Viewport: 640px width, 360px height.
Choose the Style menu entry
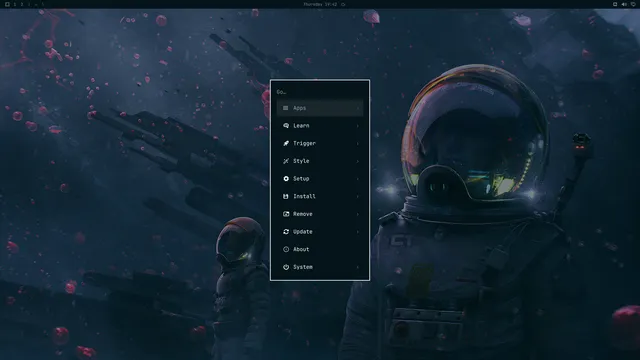(x=320, y=161)
